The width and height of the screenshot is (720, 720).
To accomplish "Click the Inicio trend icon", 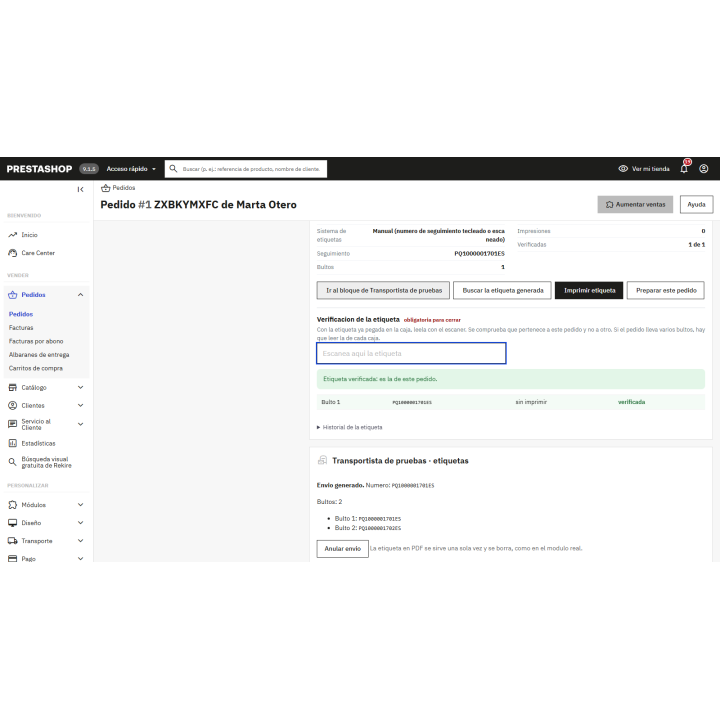I will 12,235.
